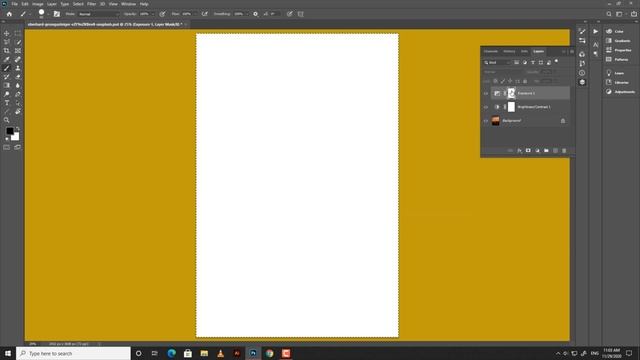Hide the Exposure 1 layer
This screenshot has height=360, width=640.
tap(486, 93)
